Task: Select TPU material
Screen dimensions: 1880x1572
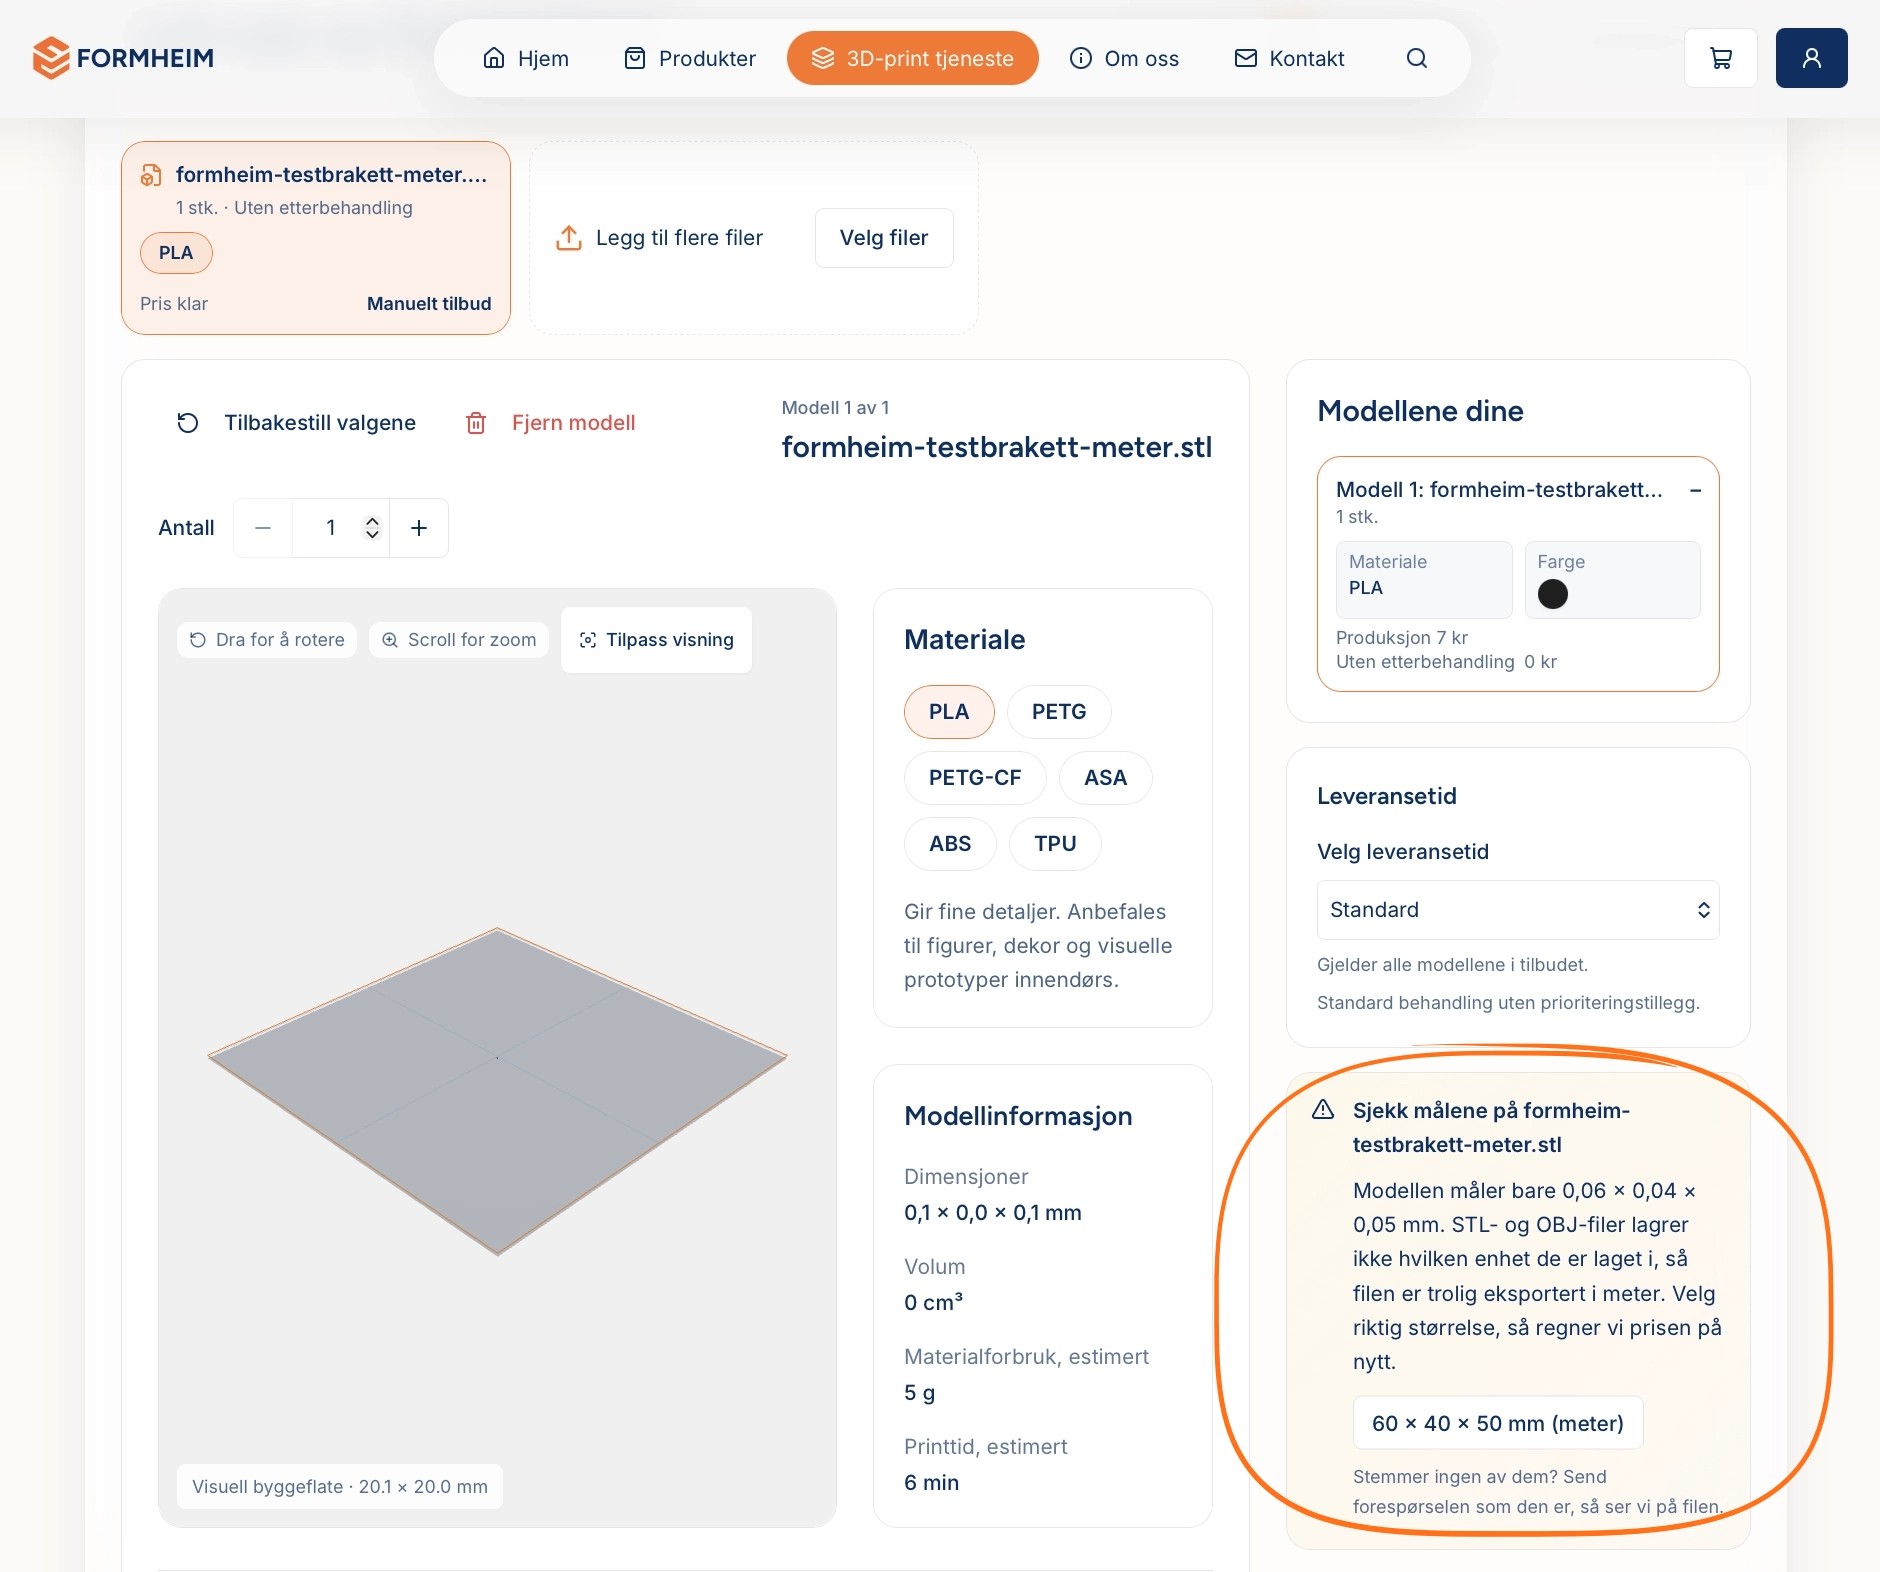Action: click(x=1056, y=844)
